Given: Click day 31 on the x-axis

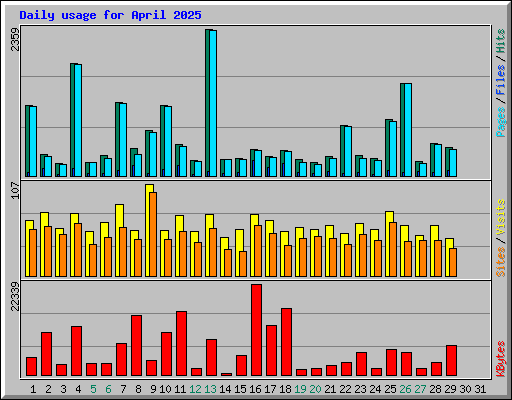Looking at the screenshot, I should tap(480, 389).
